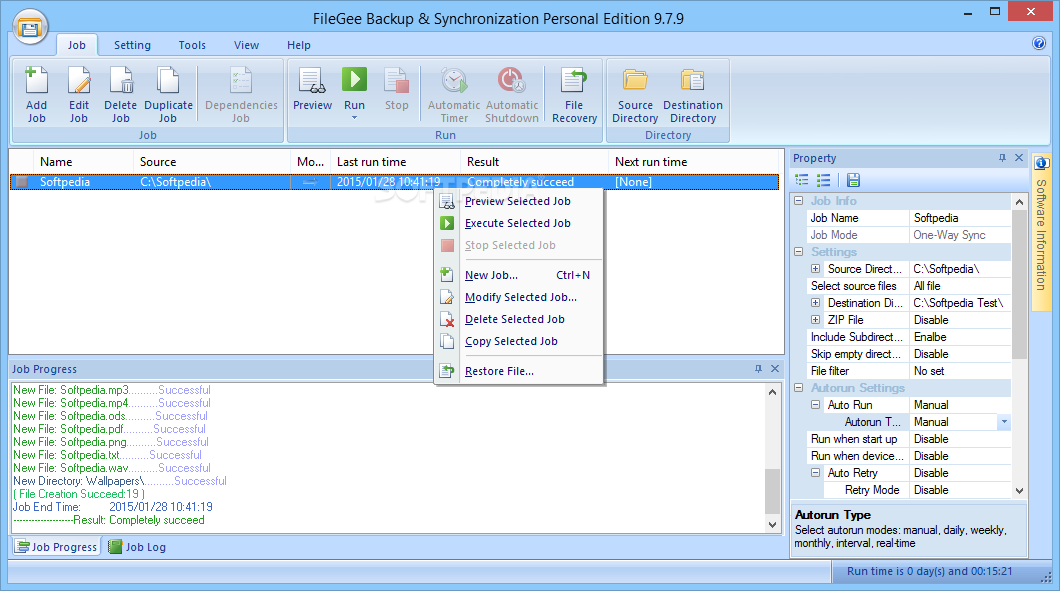
Task: Click the File filter value No set
Action: pyautogui.click(x=960, y=371)
